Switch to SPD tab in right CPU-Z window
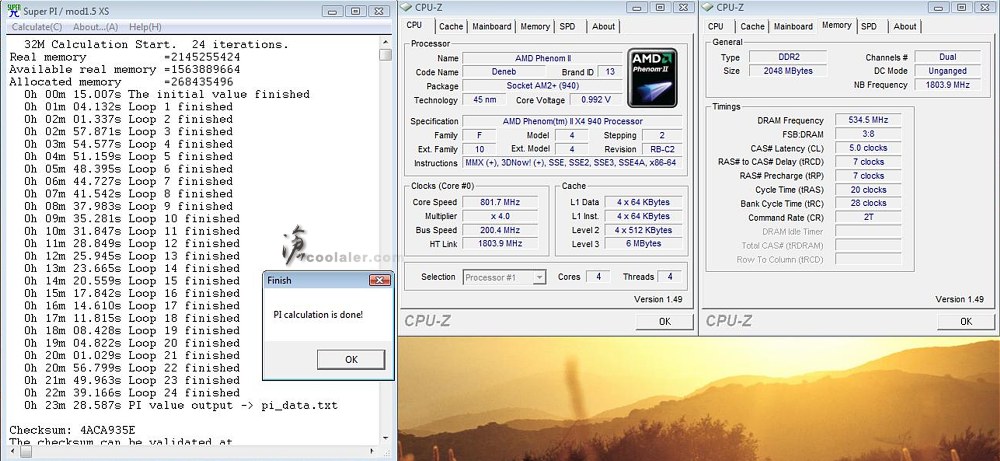The height and width of the screenshot is (461, 1000). pos(869,27)
